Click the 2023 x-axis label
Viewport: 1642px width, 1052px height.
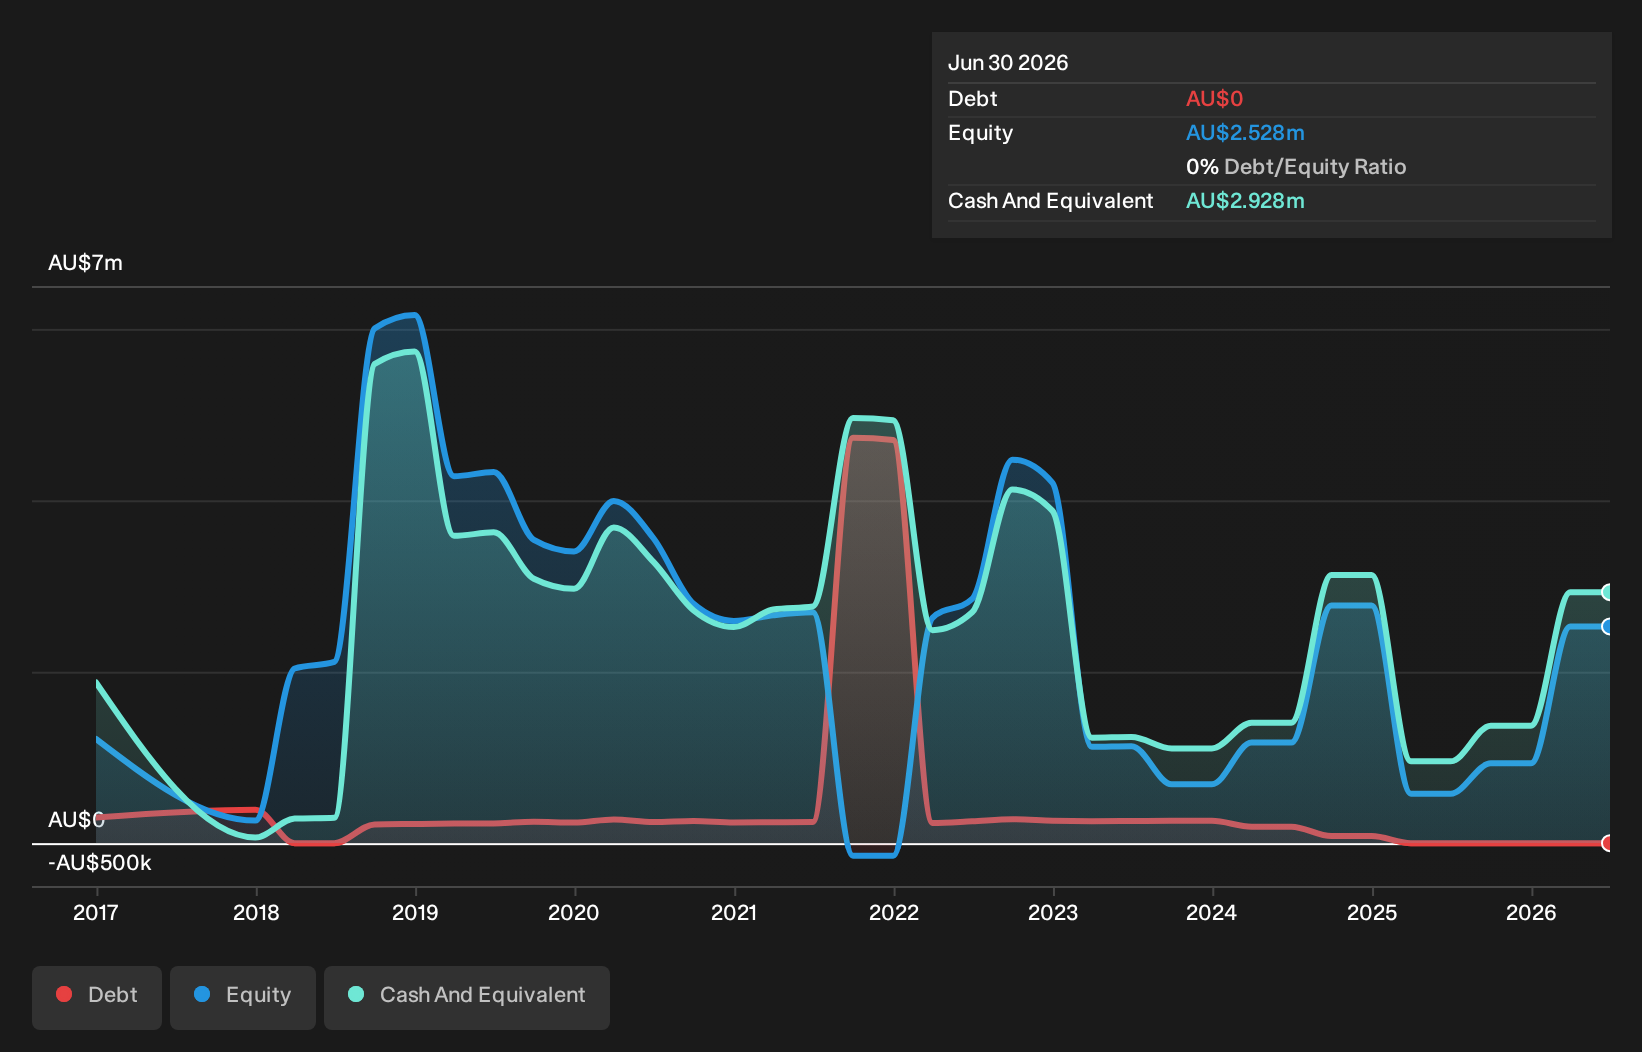[x=1053, y=913]
